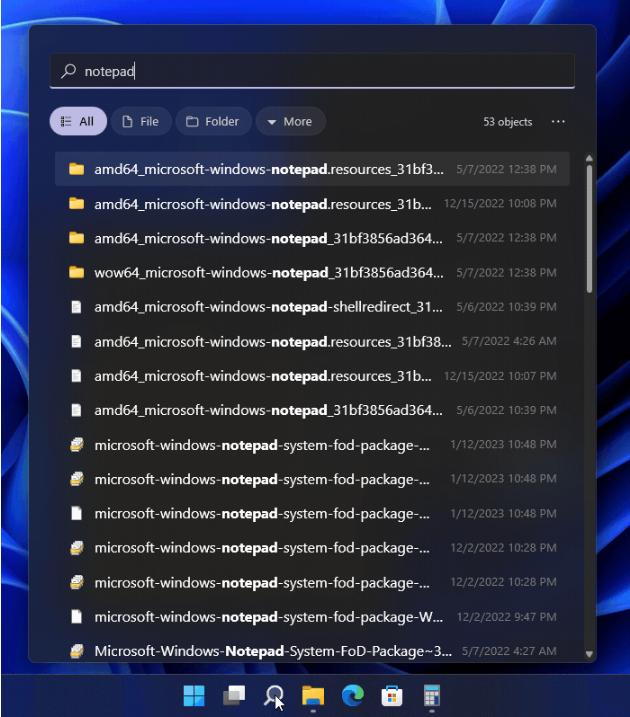The image size is (630, 717).
Task: Expand the More filter dropdown
Action: 291,121
